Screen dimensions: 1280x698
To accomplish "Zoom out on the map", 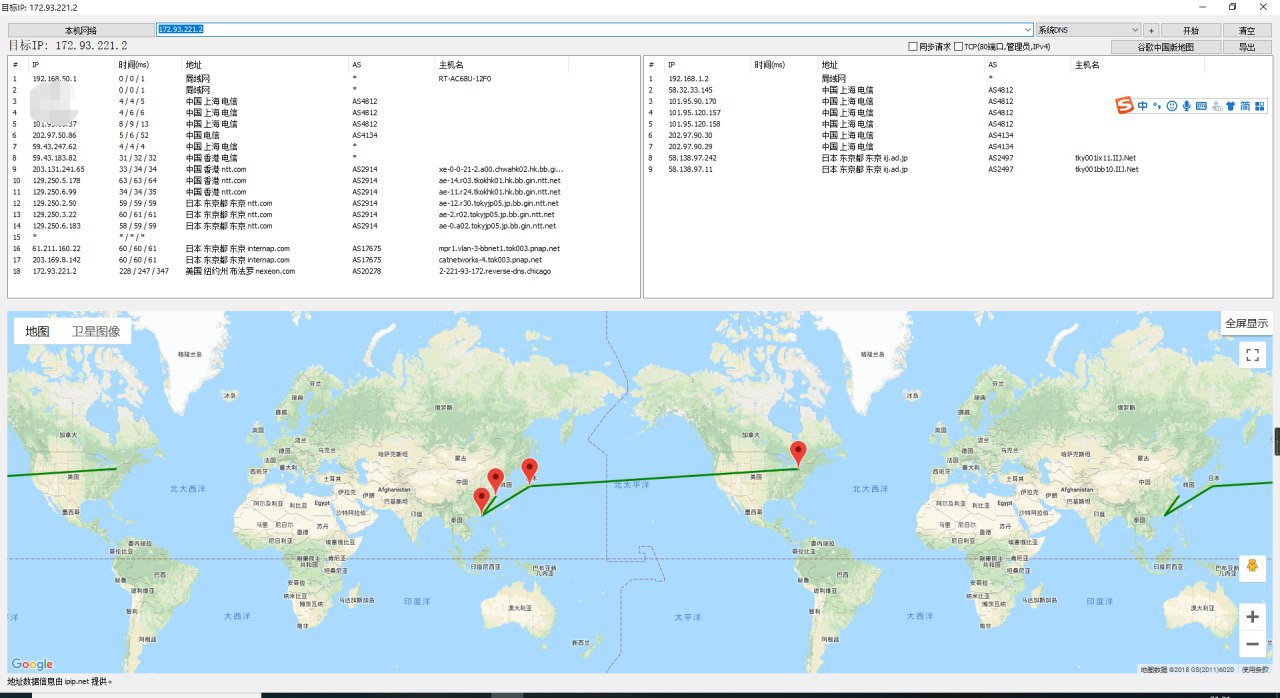I will [x=1252, y=644].
